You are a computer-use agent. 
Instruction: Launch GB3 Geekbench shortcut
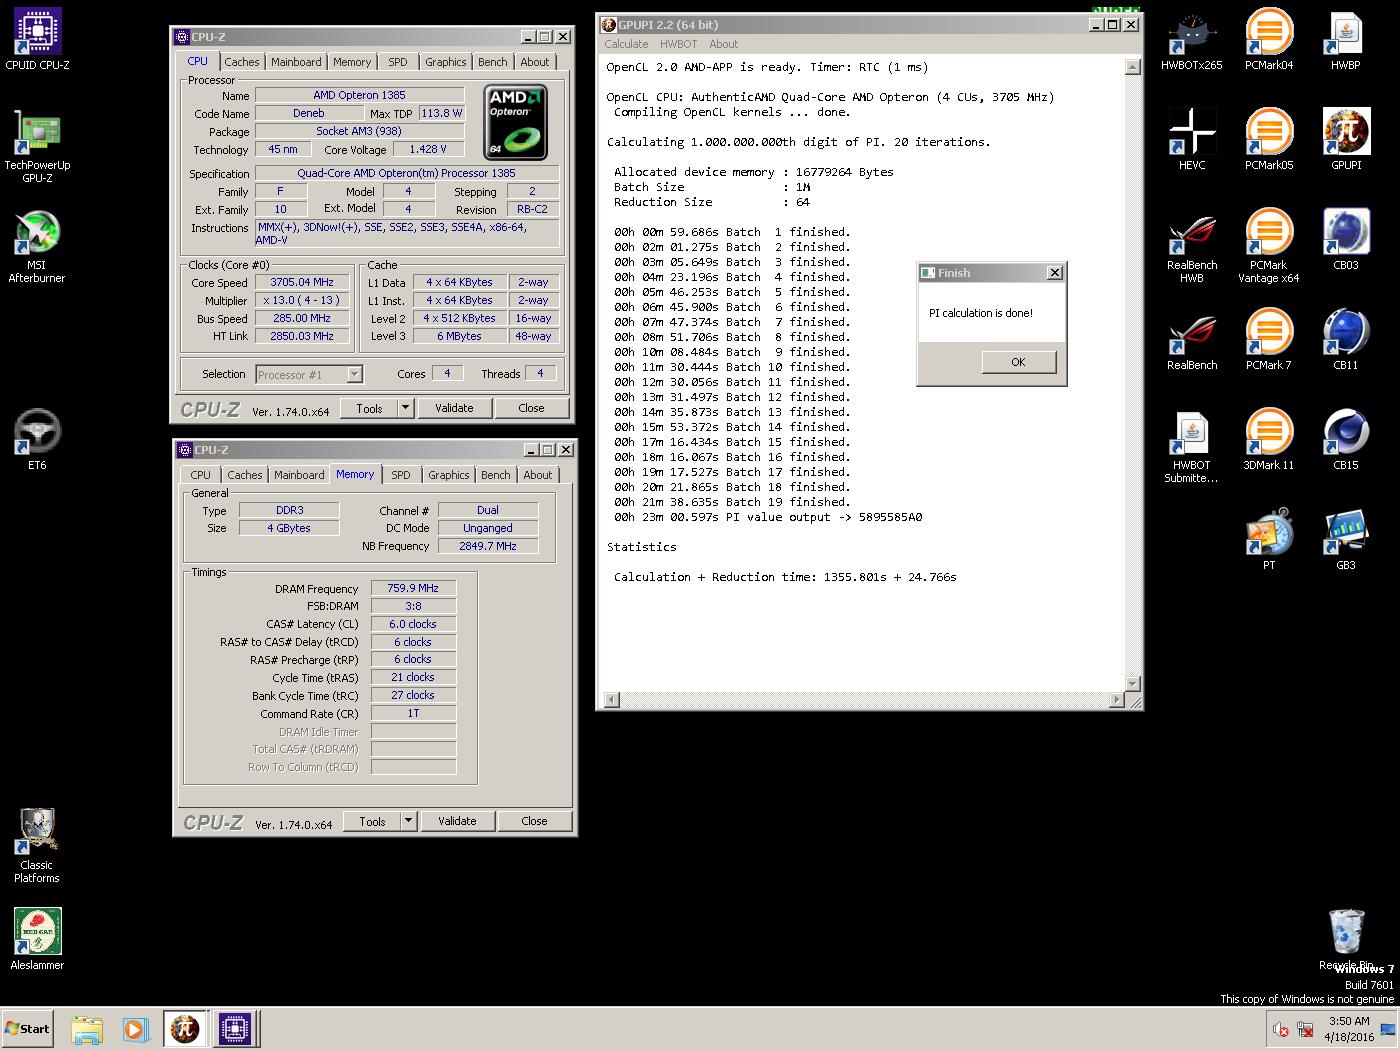pos(1346,540)
